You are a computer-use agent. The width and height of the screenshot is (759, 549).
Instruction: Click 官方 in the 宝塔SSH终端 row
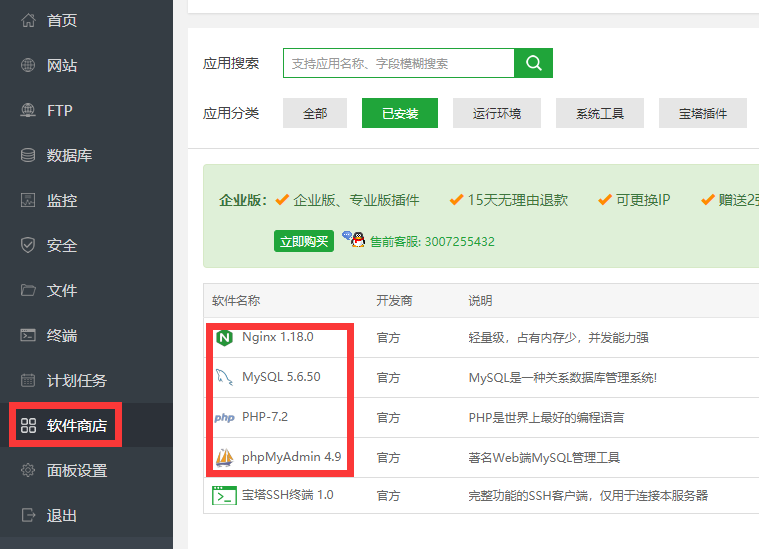[389, 496]
